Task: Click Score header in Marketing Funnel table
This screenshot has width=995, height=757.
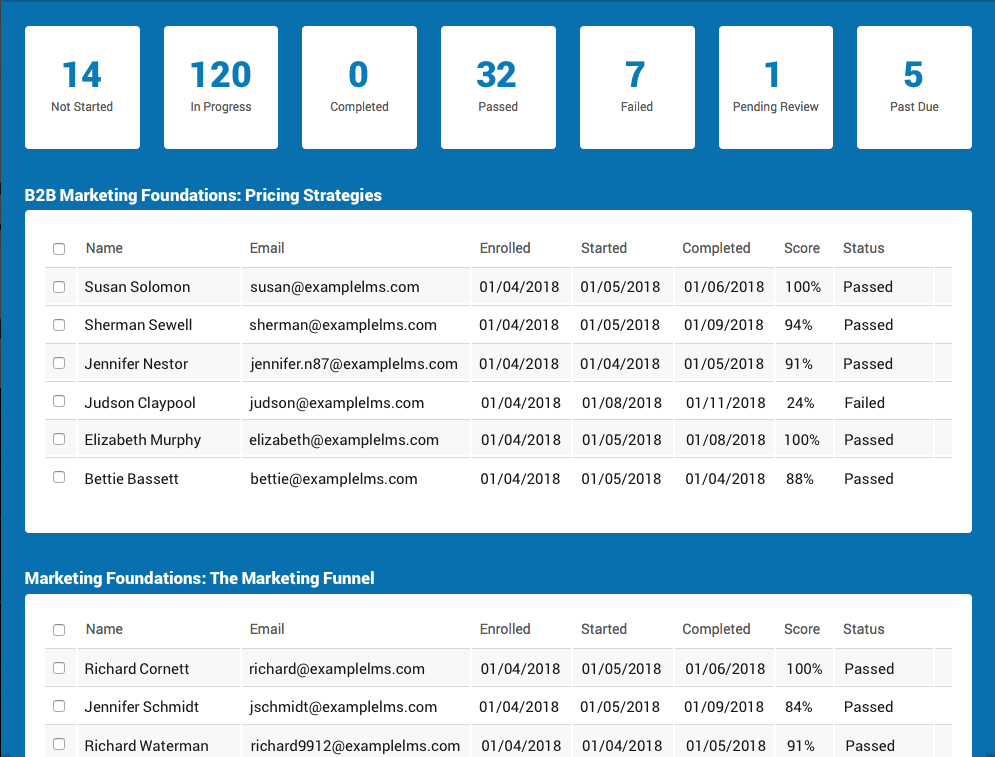Action: 802,629
